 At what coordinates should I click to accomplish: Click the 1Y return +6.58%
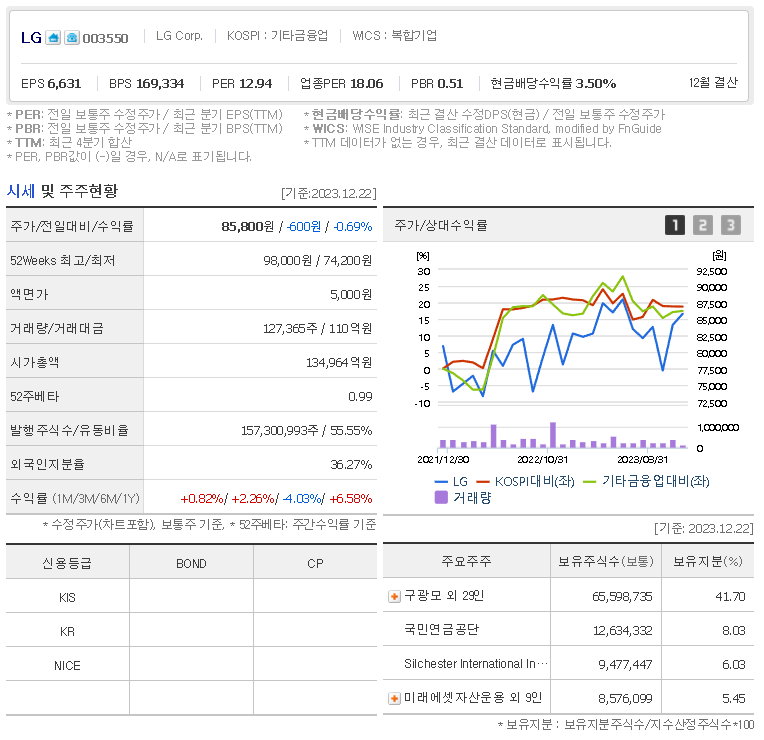pyautogui.click(x=351, y=499)
